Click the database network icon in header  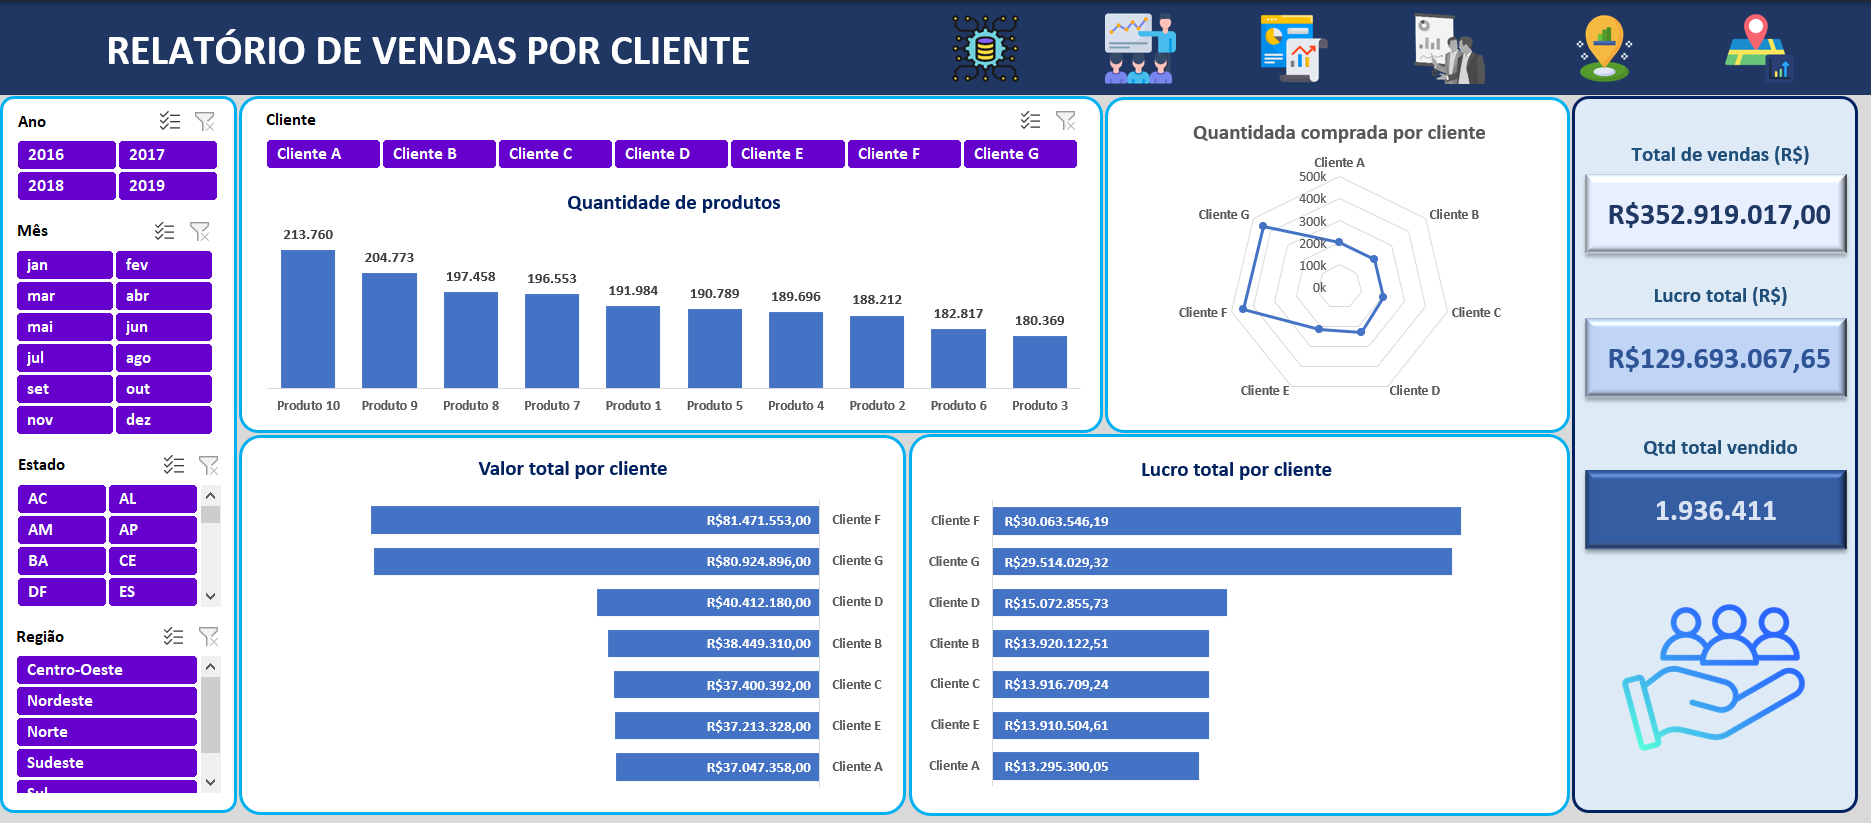click(x=985, y=48)
